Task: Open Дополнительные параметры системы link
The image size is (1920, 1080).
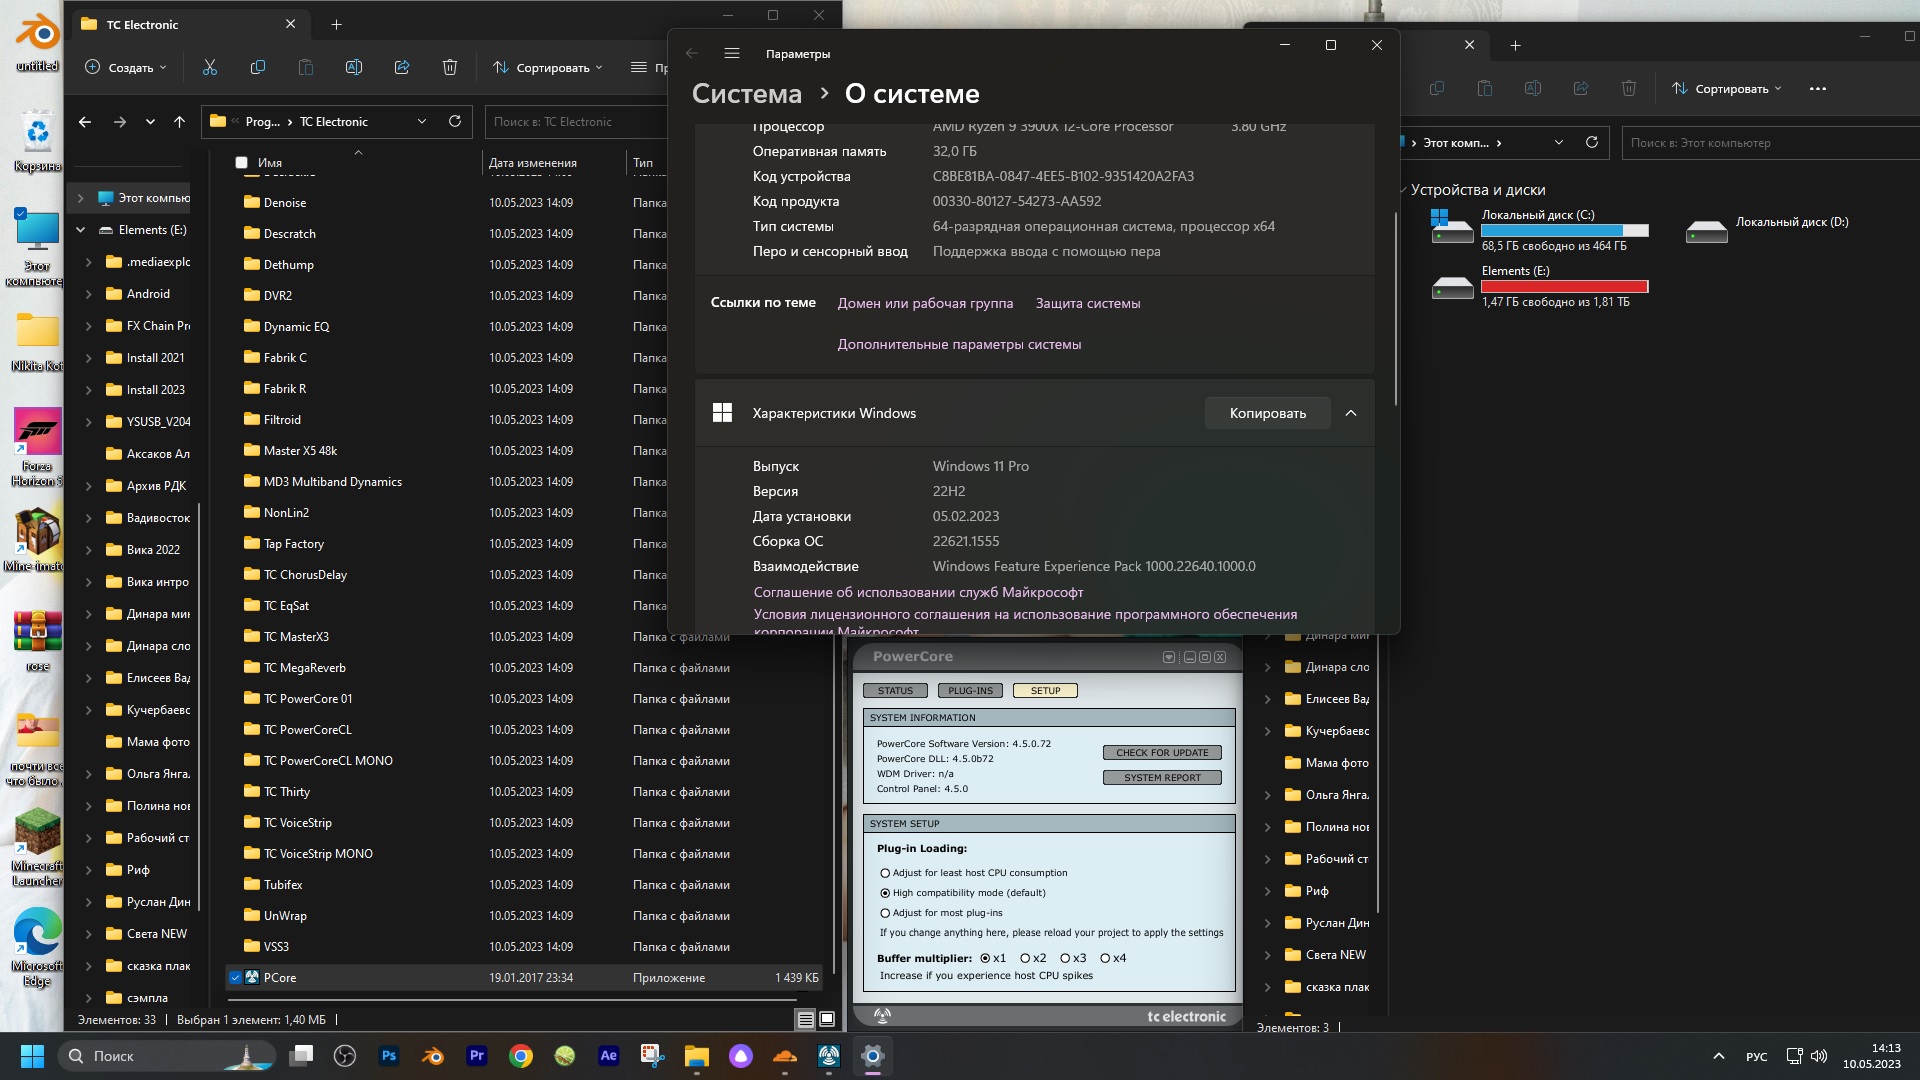Action: (958, 344)
